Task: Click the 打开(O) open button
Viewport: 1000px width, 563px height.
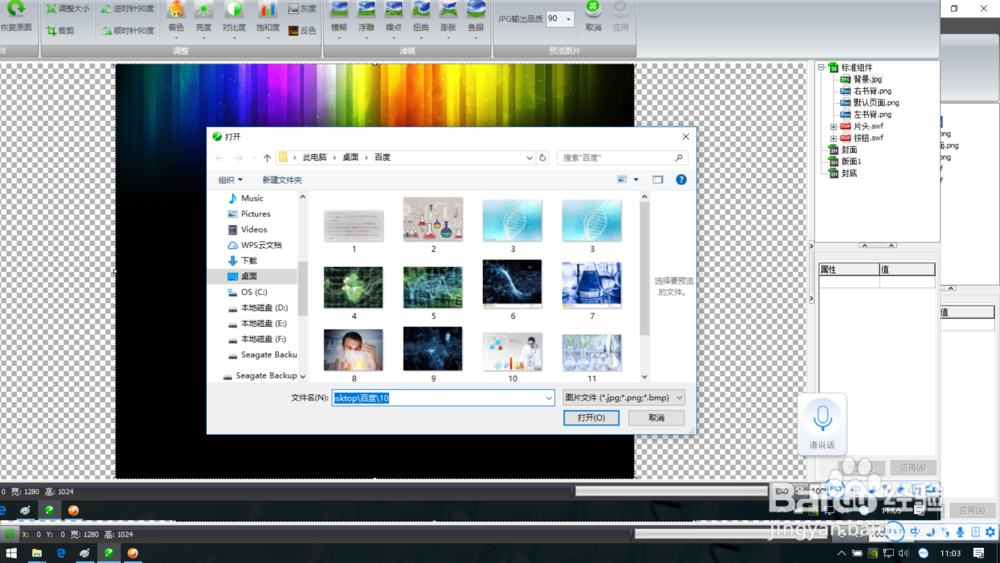Action: tap(591, 418)
